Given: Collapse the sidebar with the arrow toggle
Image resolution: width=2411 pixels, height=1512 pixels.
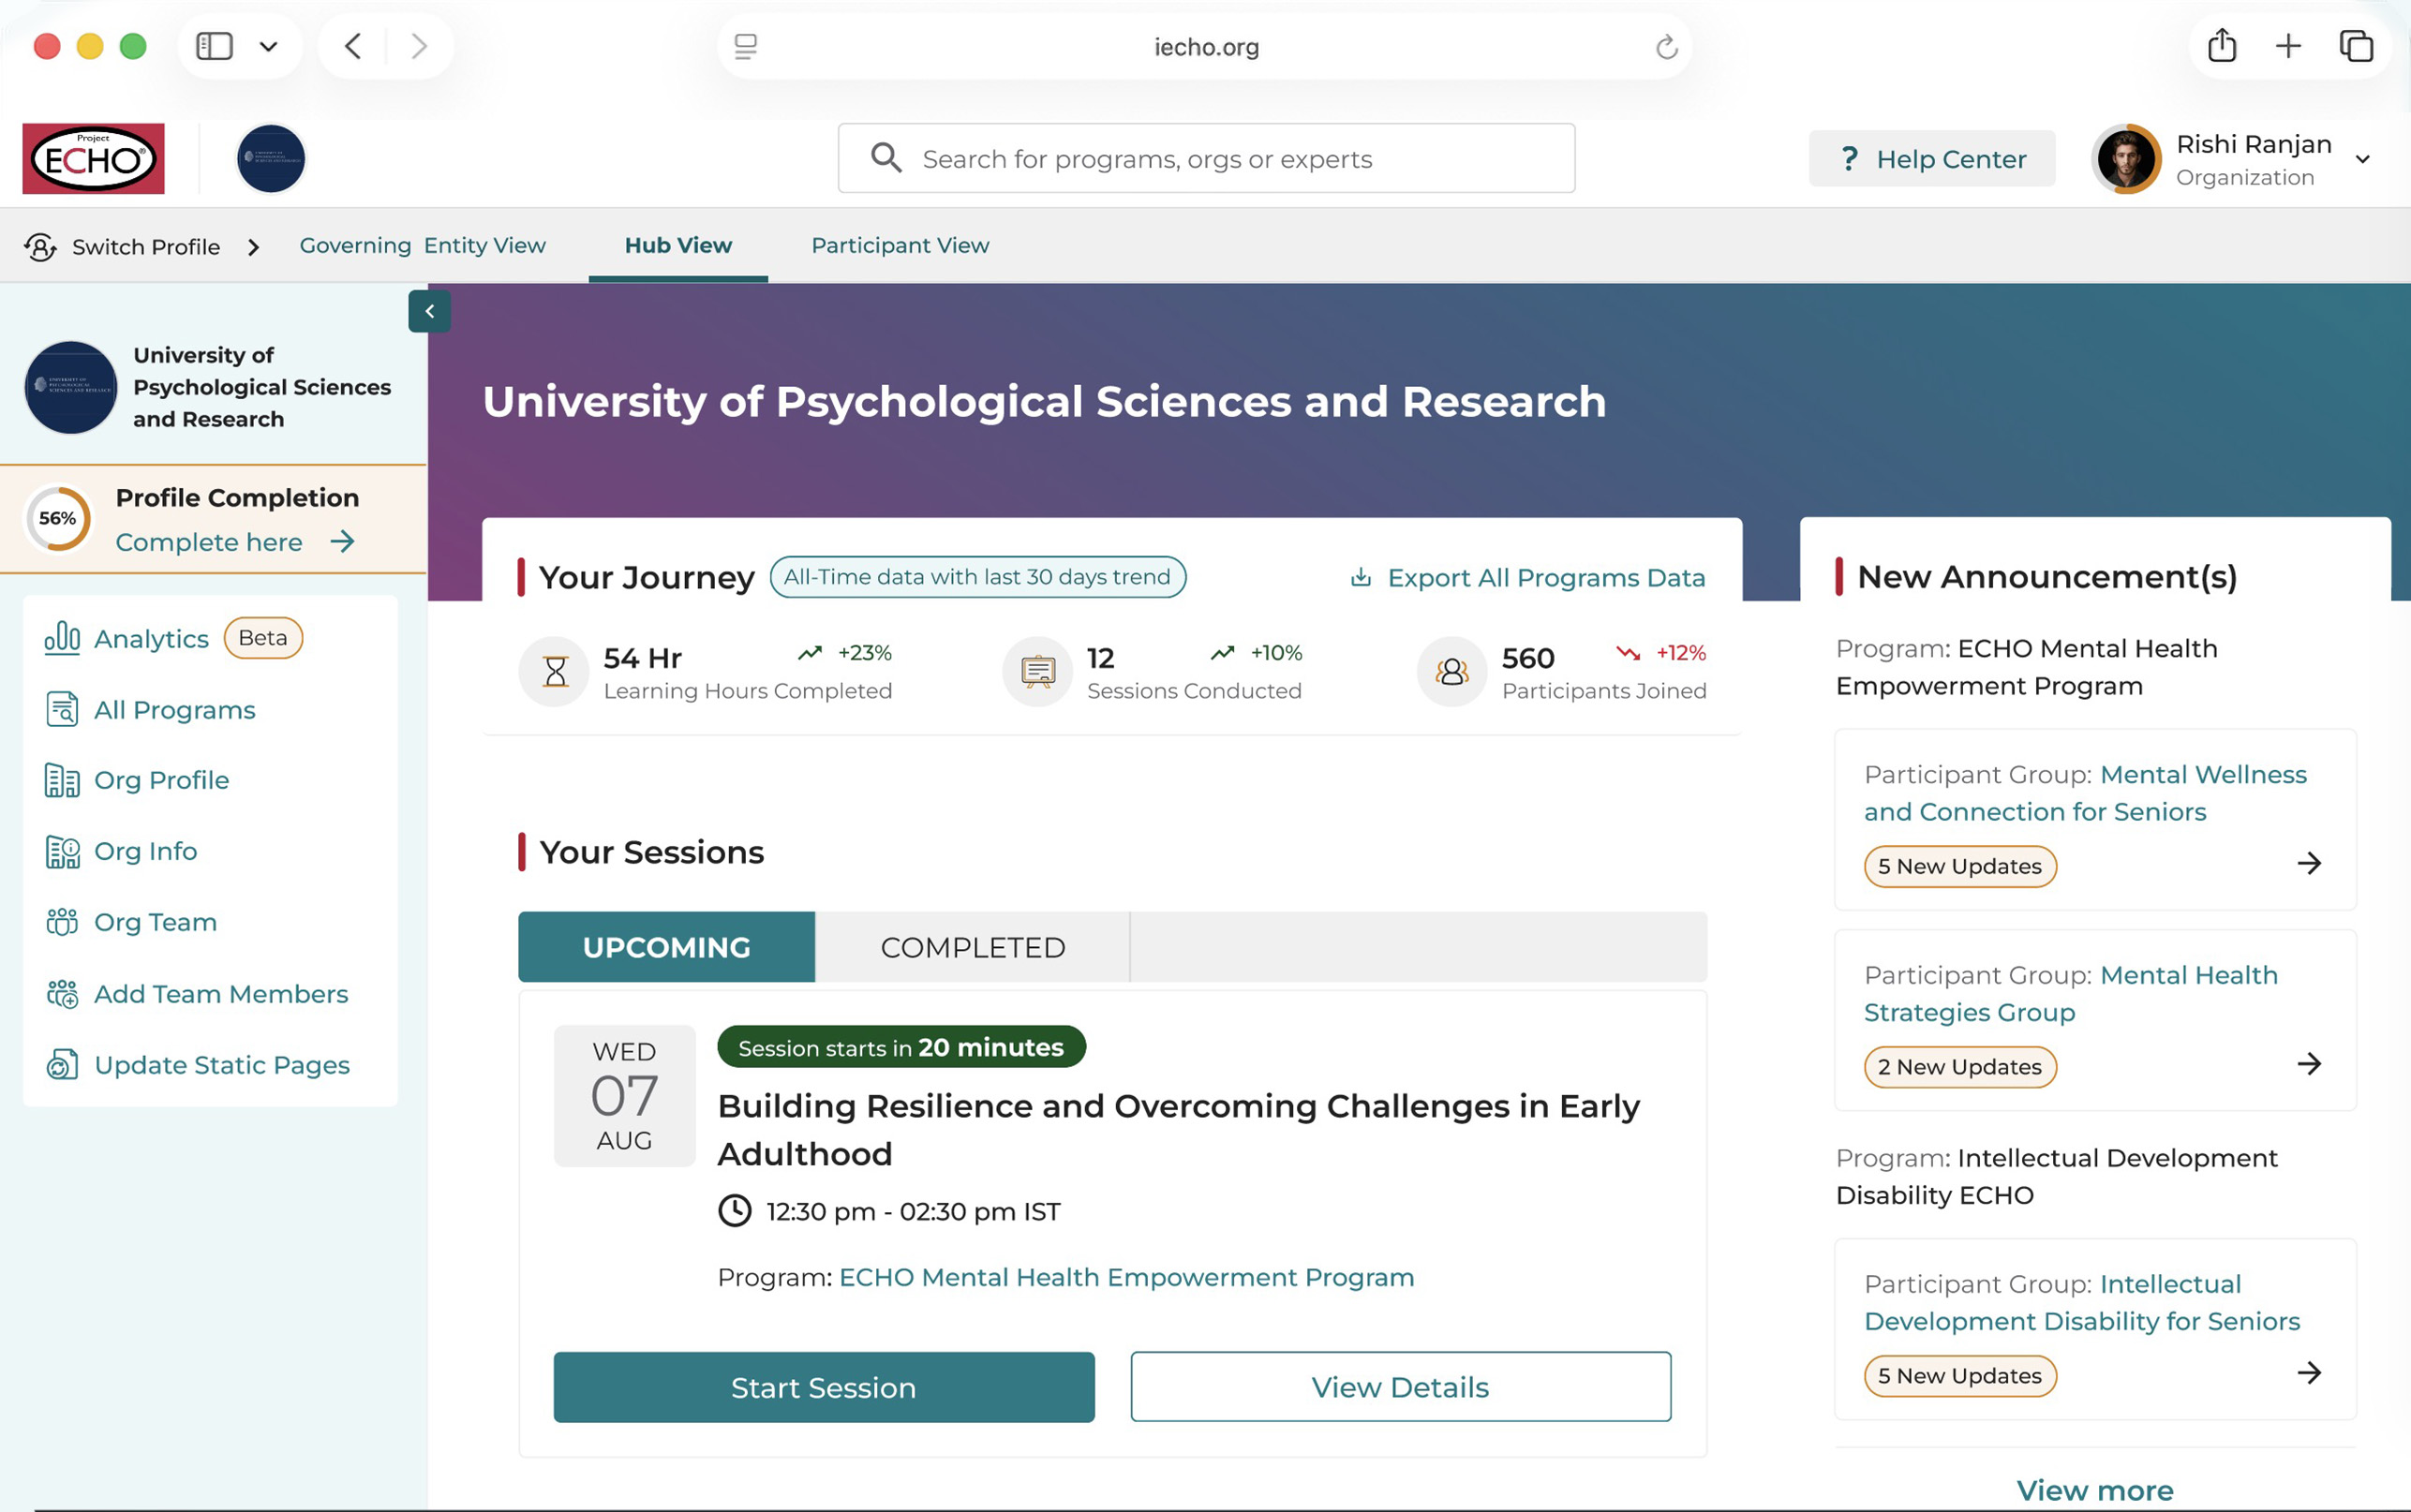Looking at the screenshot, I should (429, 311).
